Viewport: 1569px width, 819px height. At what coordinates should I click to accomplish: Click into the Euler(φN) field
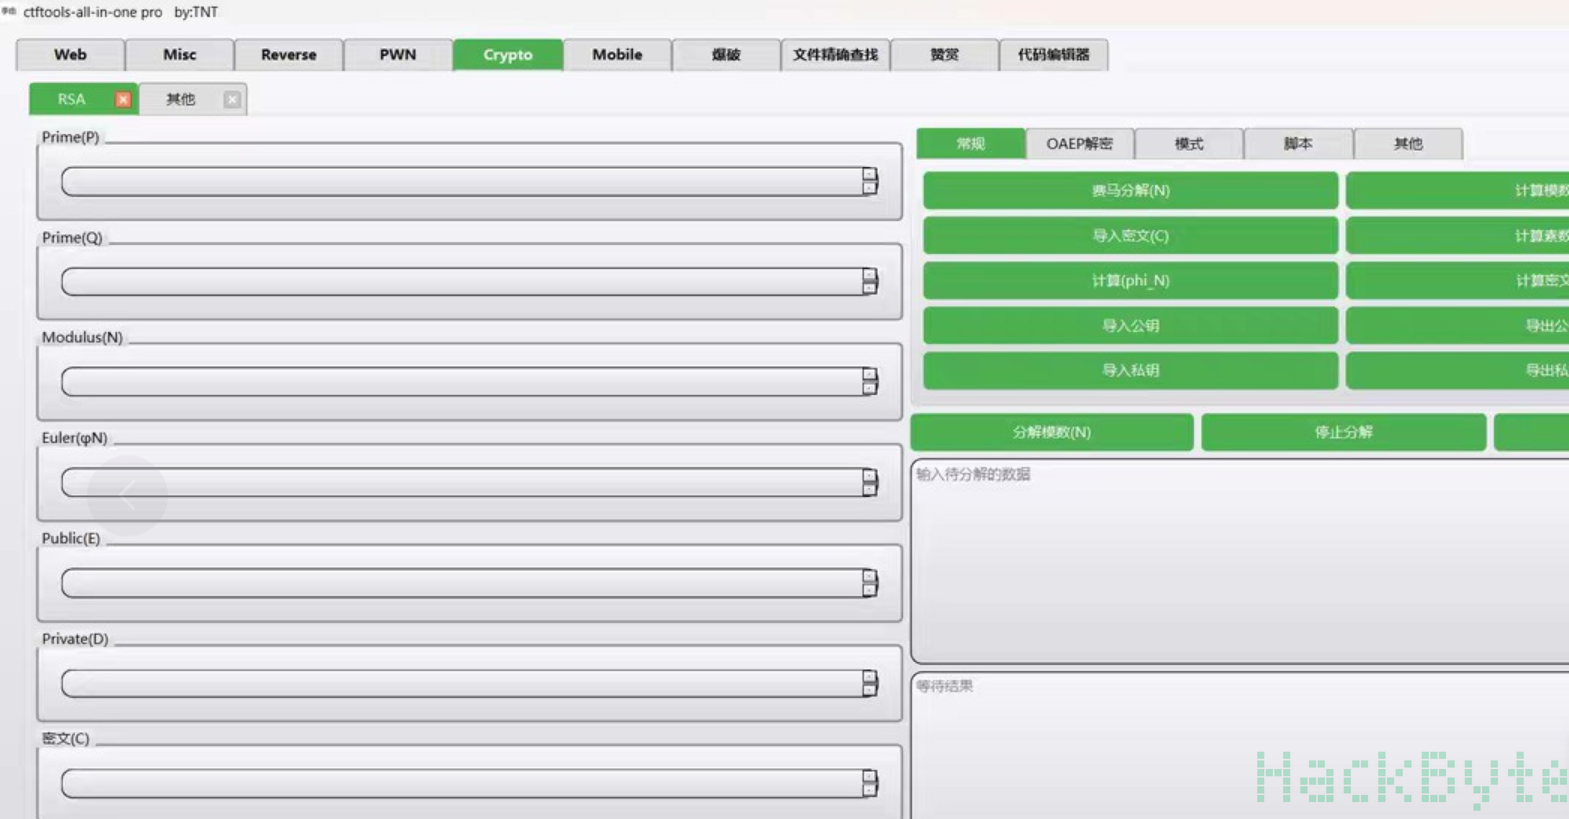pyautogui.click(x=470, y=482)
